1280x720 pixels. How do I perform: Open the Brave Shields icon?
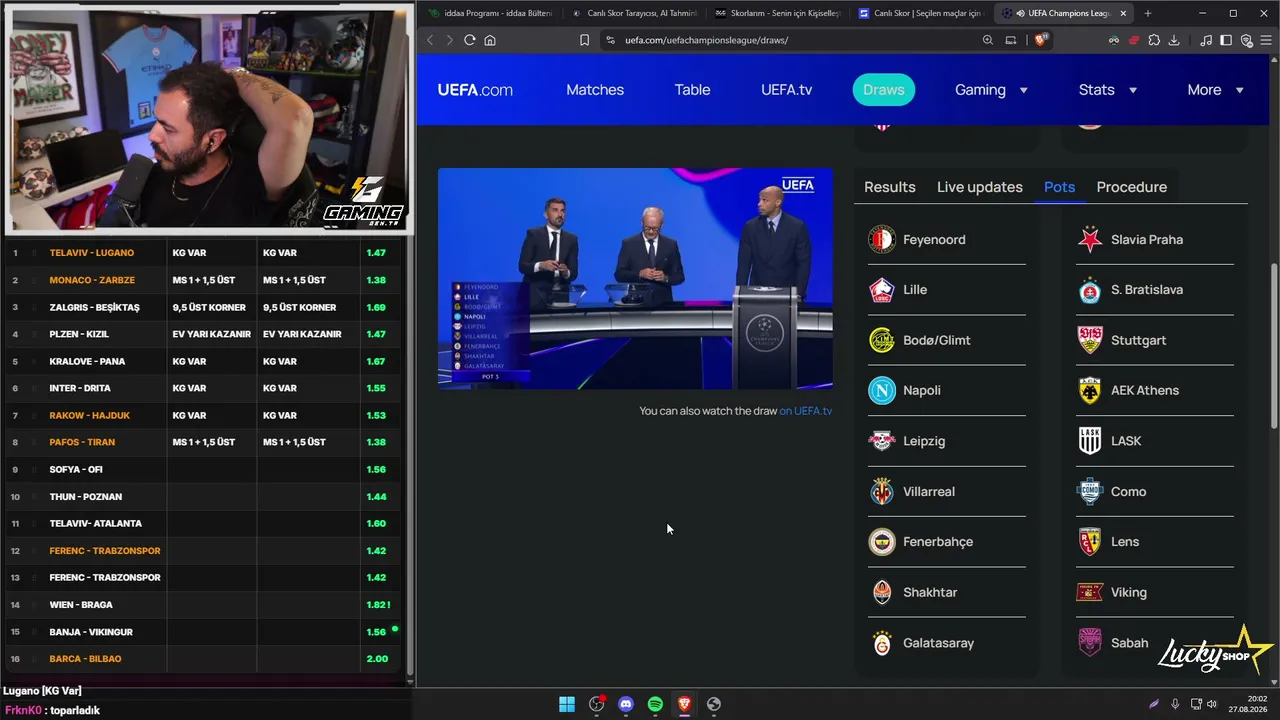(1041, 40)
